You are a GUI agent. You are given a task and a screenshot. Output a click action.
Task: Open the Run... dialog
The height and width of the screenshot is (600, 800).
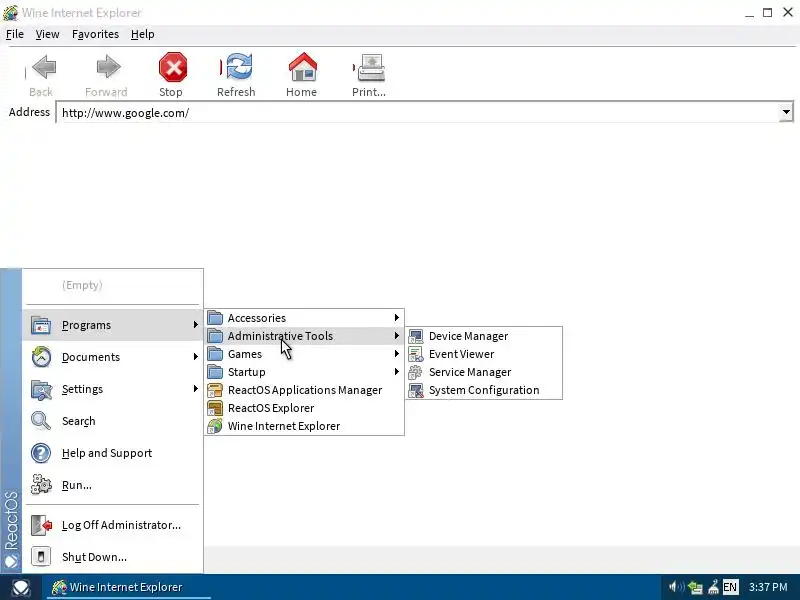[x=112, y=485]
